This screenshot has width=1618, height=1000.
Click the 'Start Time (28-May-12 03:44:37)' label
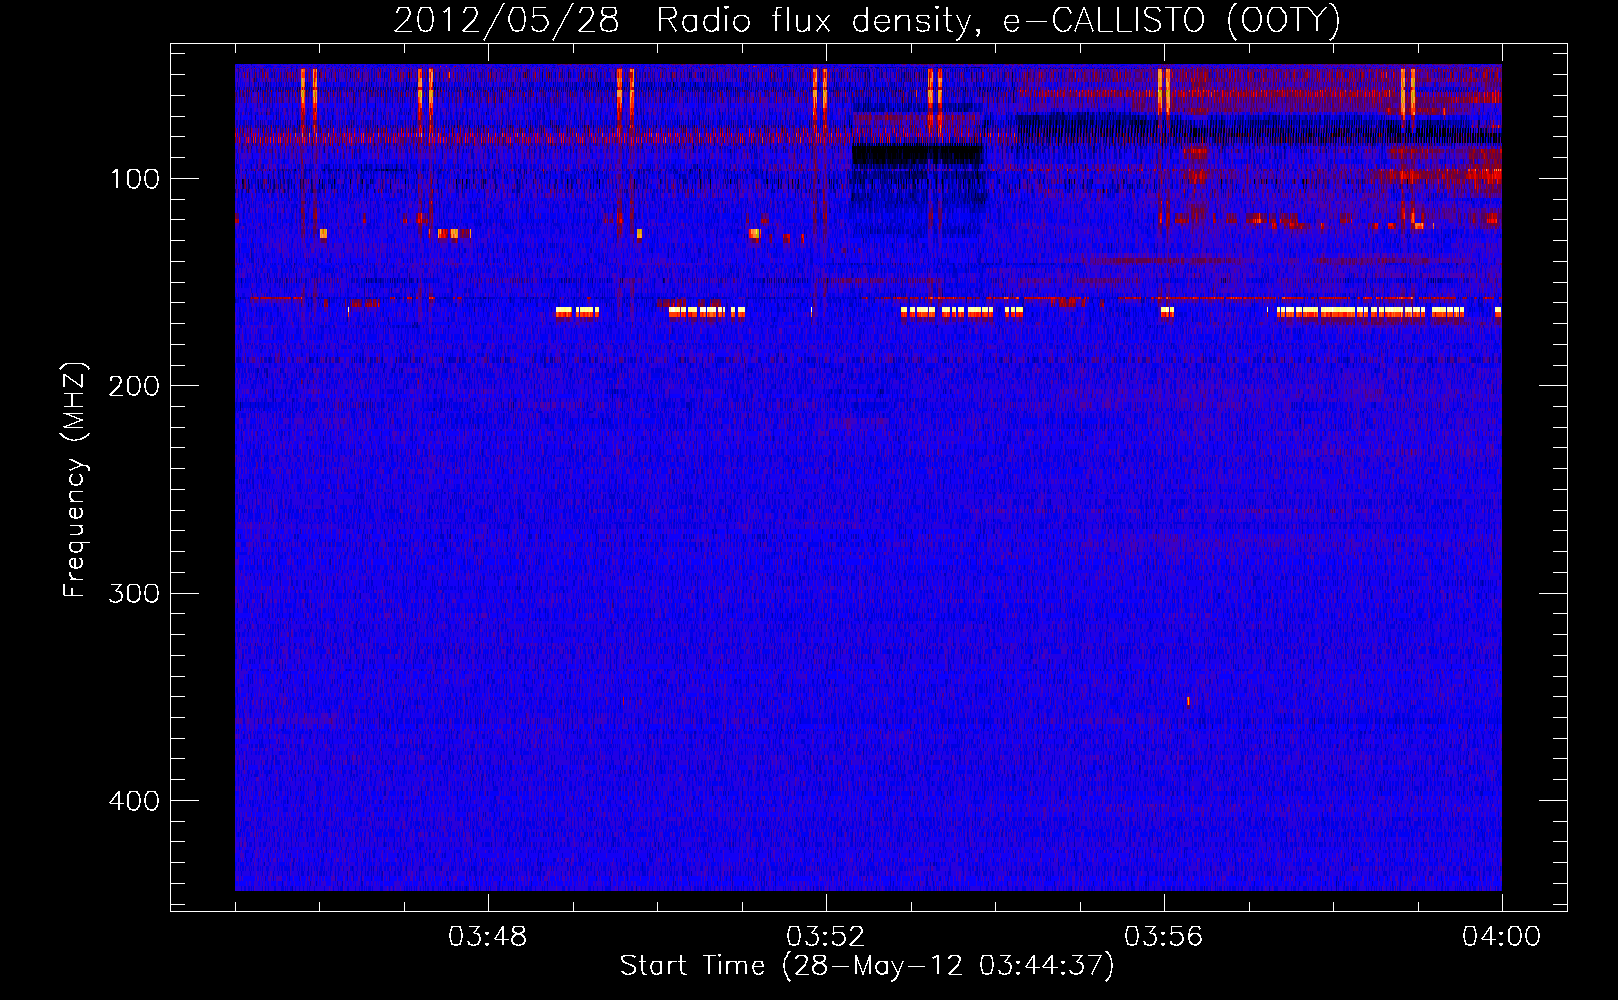(x=867, y=966)
